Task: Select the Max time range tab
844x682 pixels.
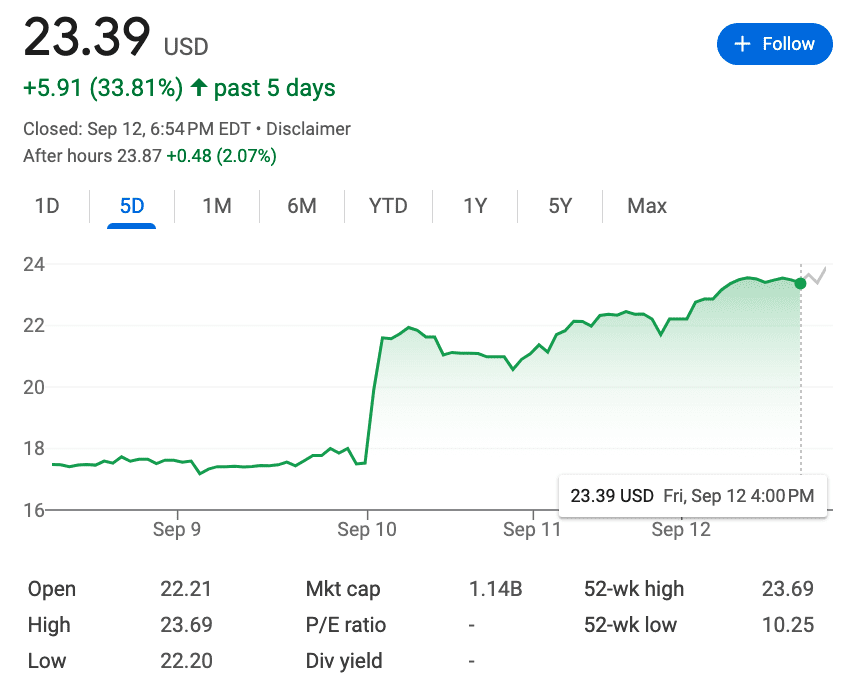Action: click(x=647, y=206)
